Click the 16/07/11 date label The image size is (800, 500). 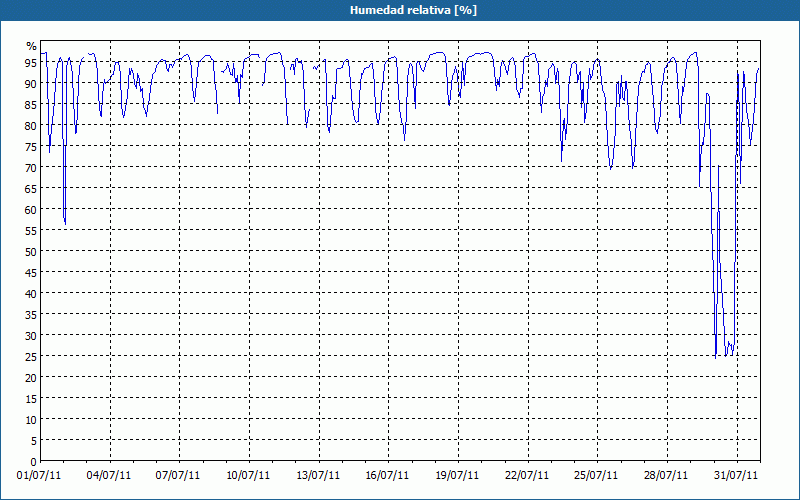point(387,476)
